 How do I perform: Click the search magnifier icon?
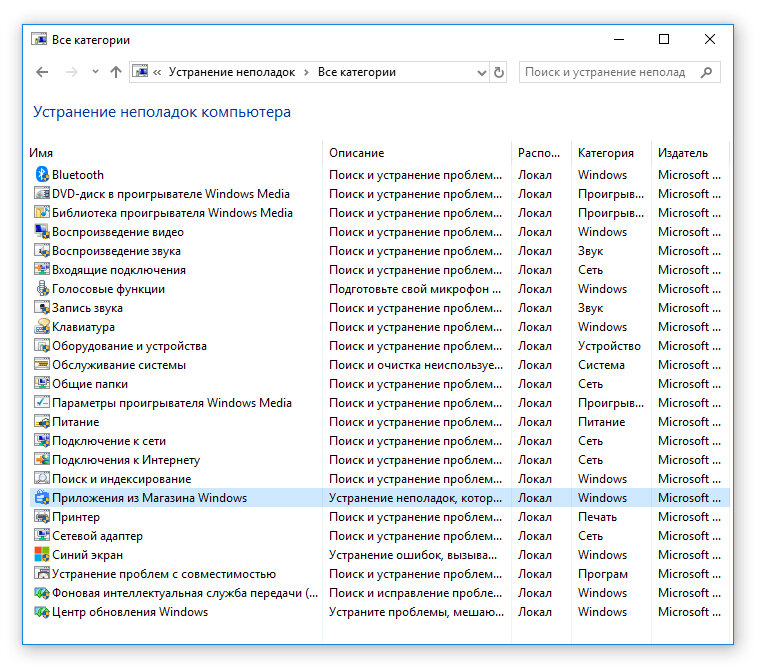coord(706,72)
